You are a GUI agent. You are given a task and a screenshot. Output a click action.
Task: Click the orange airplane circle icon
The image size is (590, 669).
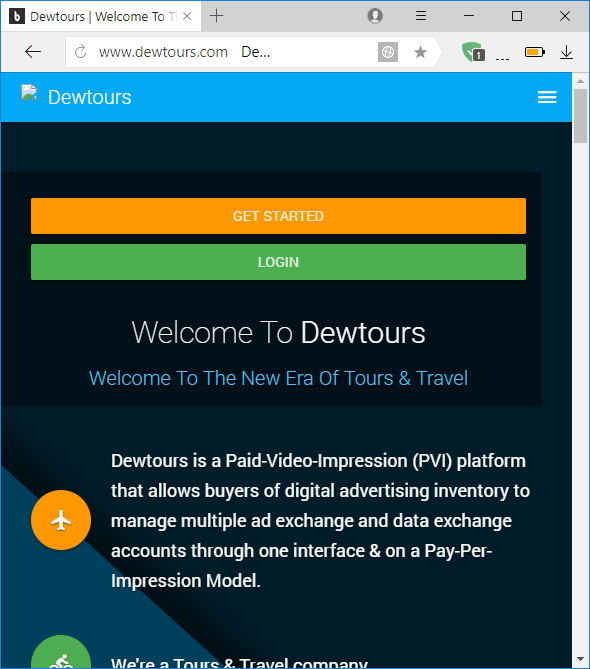[x=61, y=520]
